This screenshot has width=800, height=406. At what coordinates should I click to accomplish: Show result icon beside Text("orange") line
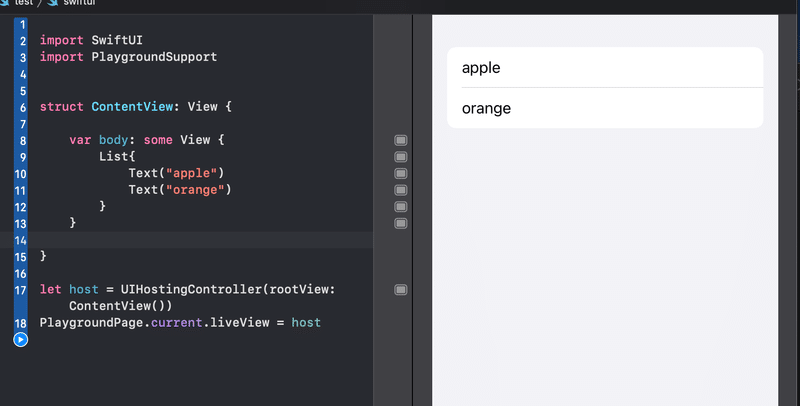pyautogui.click(x=401, y=190)
